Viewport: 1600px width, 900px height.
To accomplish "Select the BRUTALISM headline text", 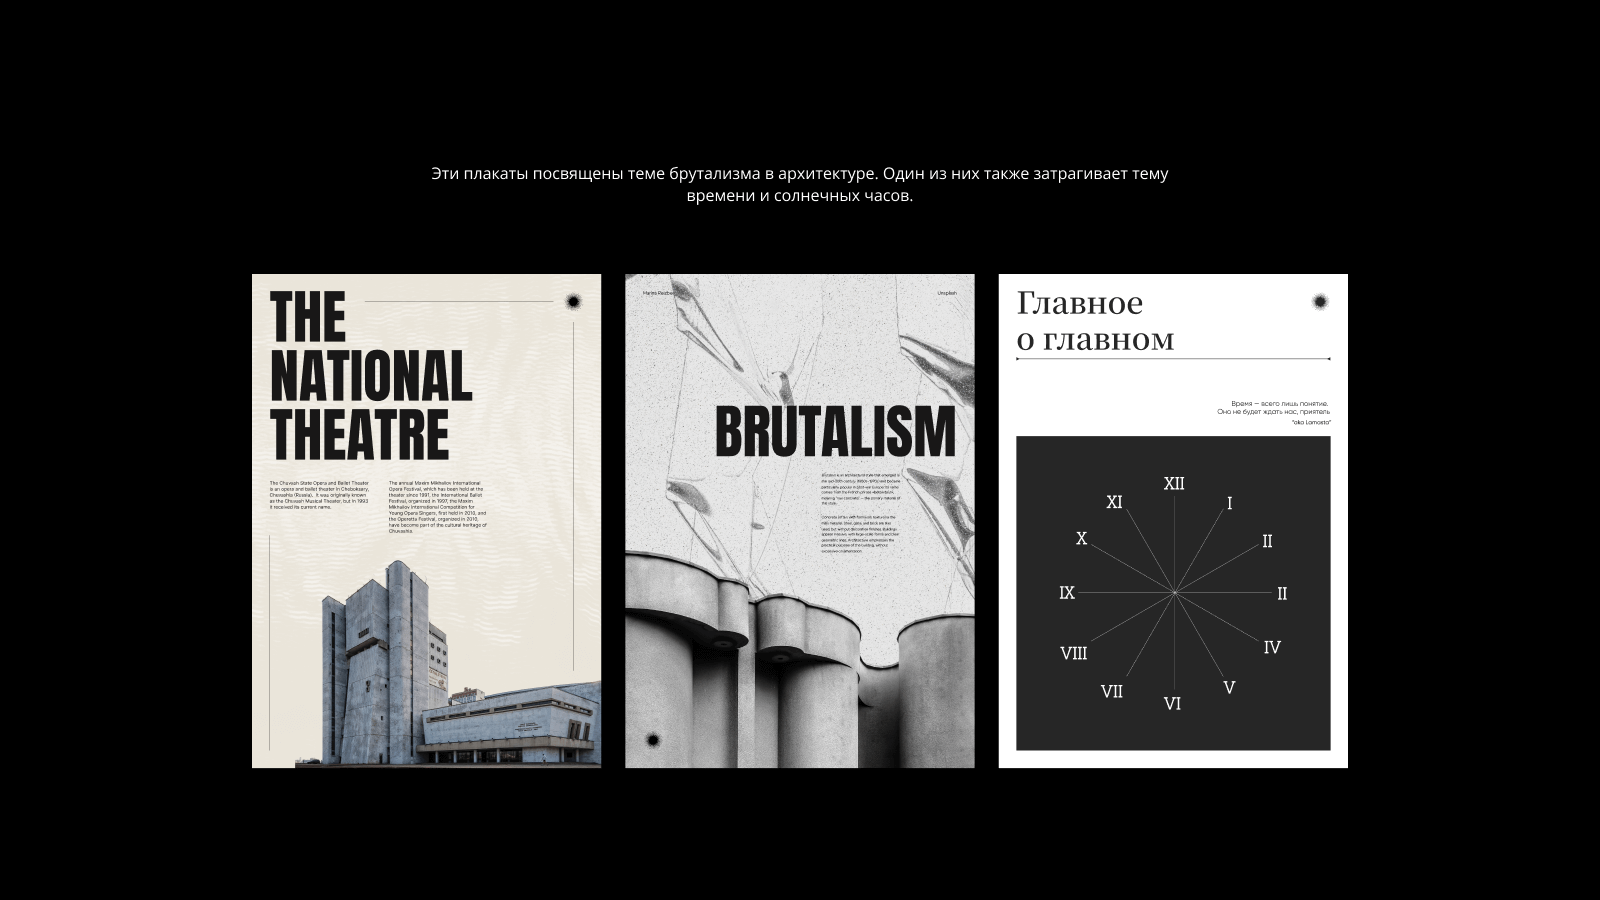I will pos(835,432).
